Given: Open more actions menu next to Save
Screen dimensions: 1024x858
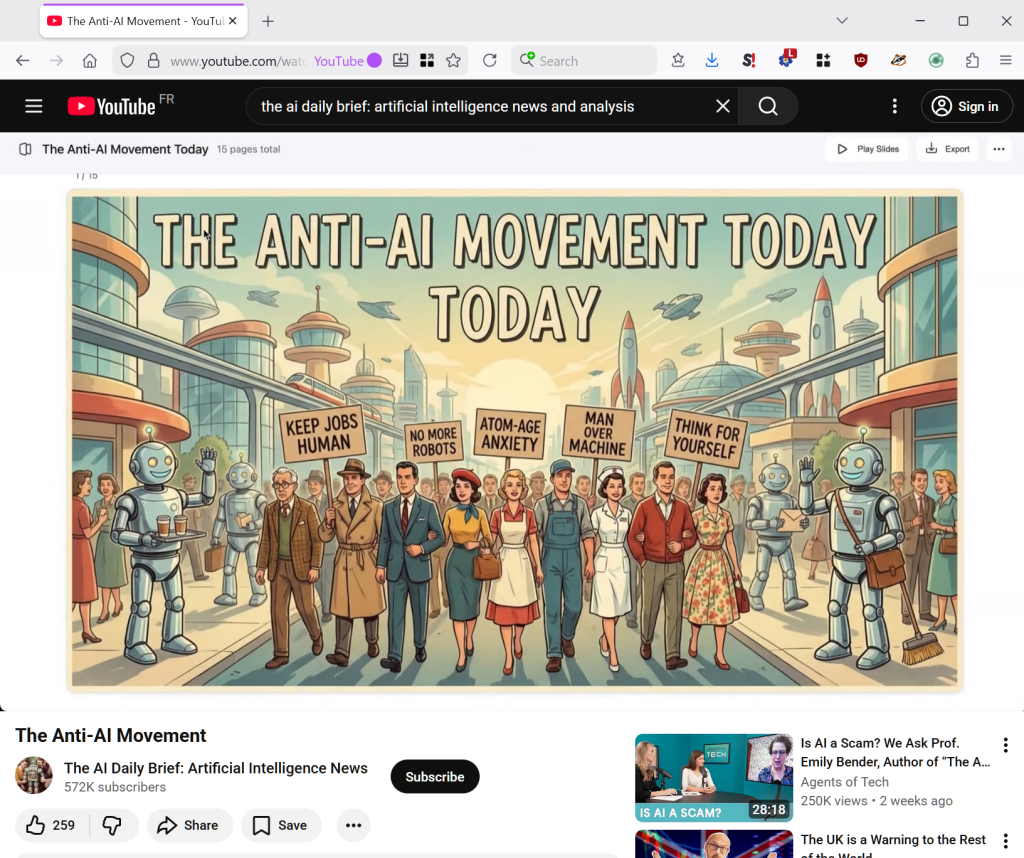Looking at the screenshot, I should click(x=353, y=825).
